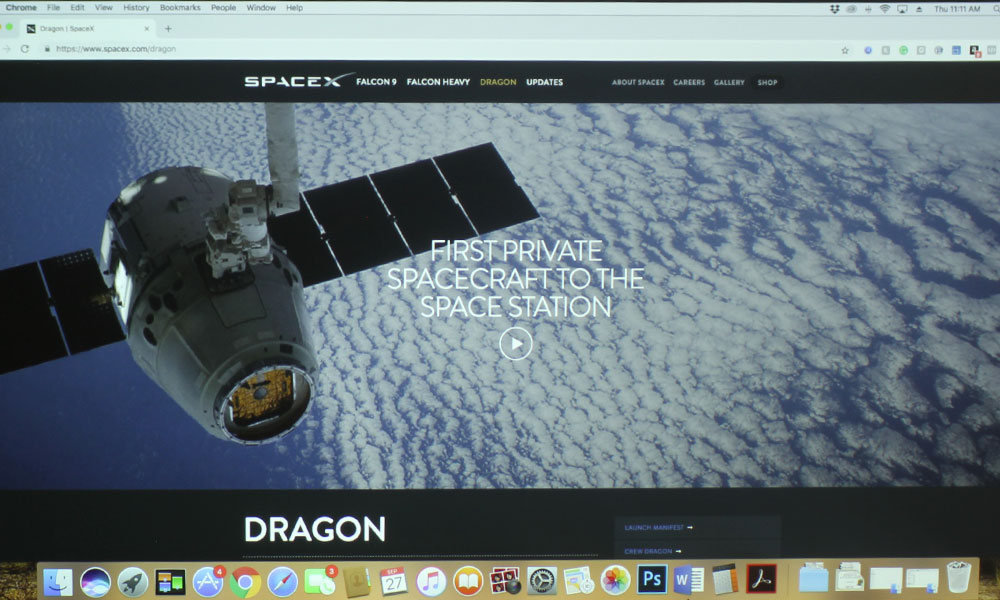1000x600 pixels.
Task: Open Launchpad rocket icon in Dock
Action: pos(133,581)
